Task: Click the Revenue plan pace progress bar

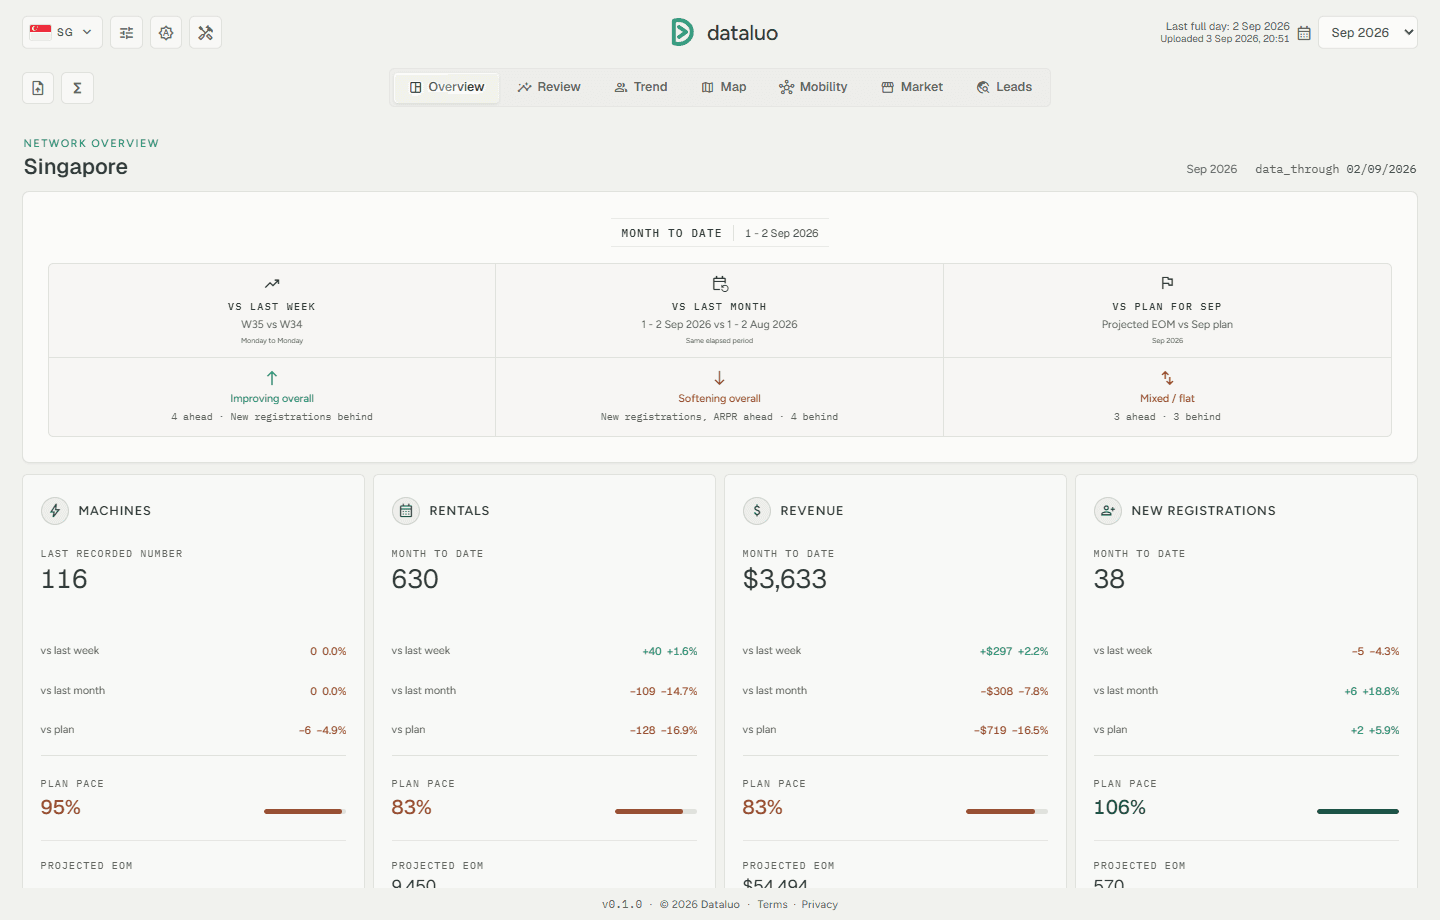Action: [1007, 811]
